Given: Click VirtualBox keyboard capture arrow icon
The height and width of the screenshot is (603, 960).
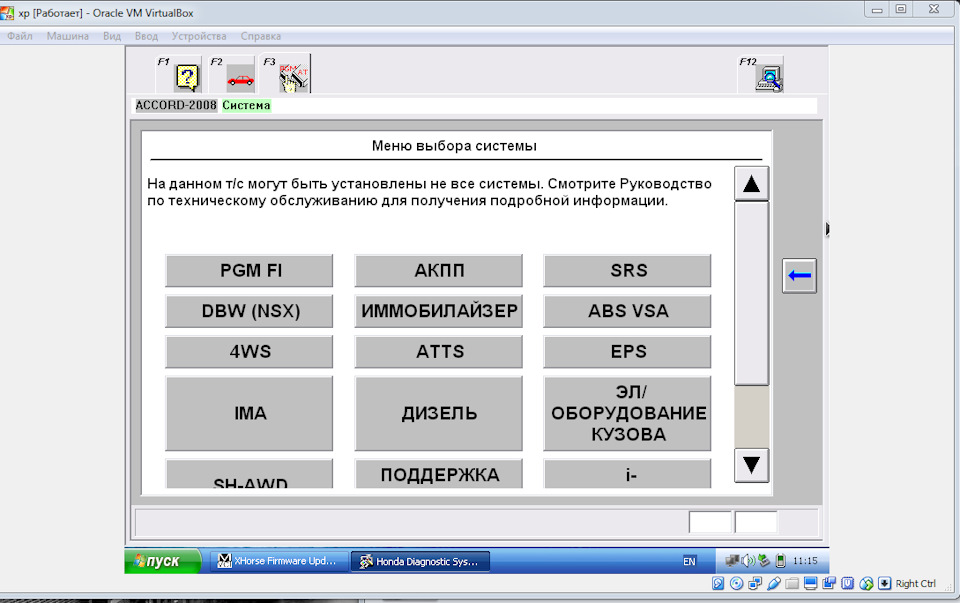Looking at the screenshot, I should (884, 583).
